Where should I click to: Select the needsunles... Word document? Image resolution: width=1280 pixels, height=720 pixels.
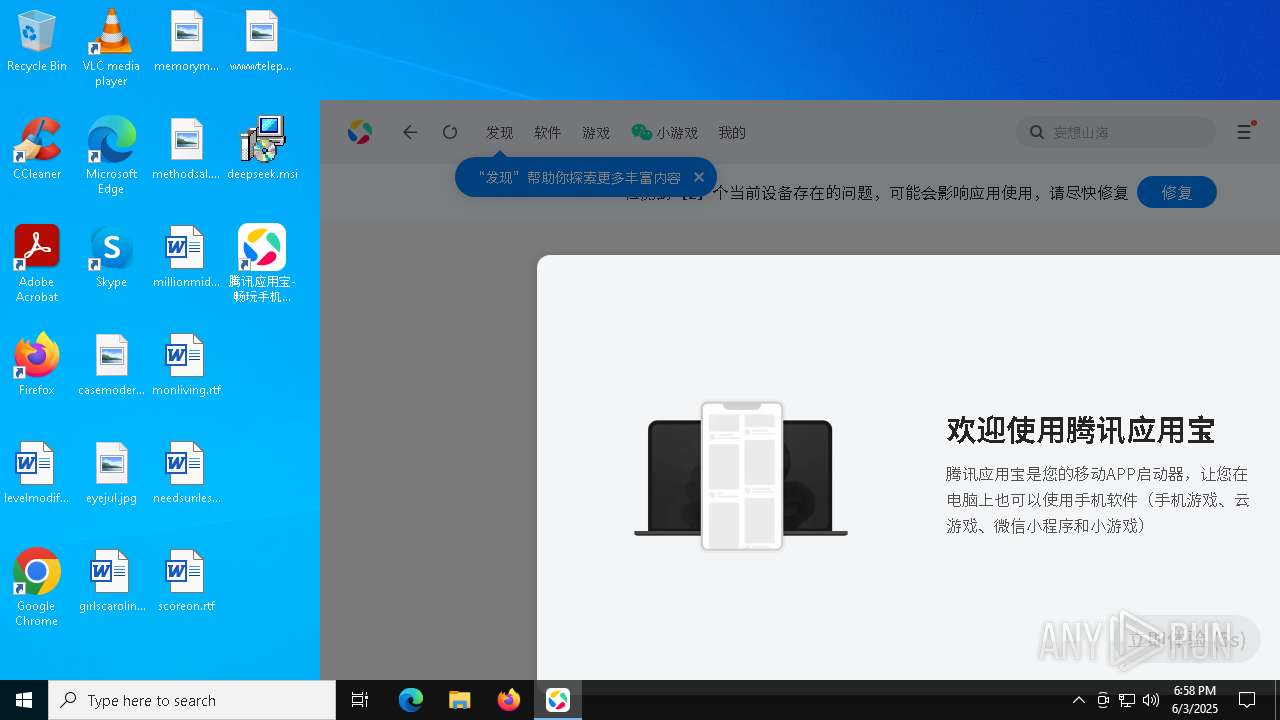point(186,472)
